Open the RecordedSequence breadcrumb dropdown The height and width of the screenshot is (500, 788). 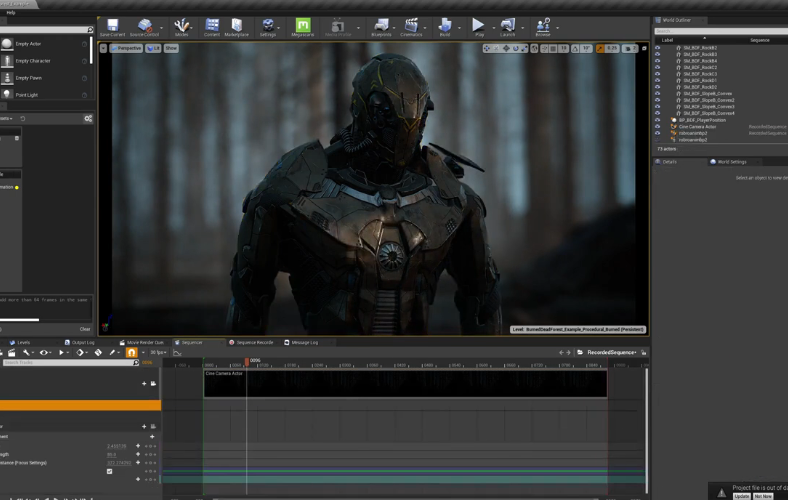(612, 352)
